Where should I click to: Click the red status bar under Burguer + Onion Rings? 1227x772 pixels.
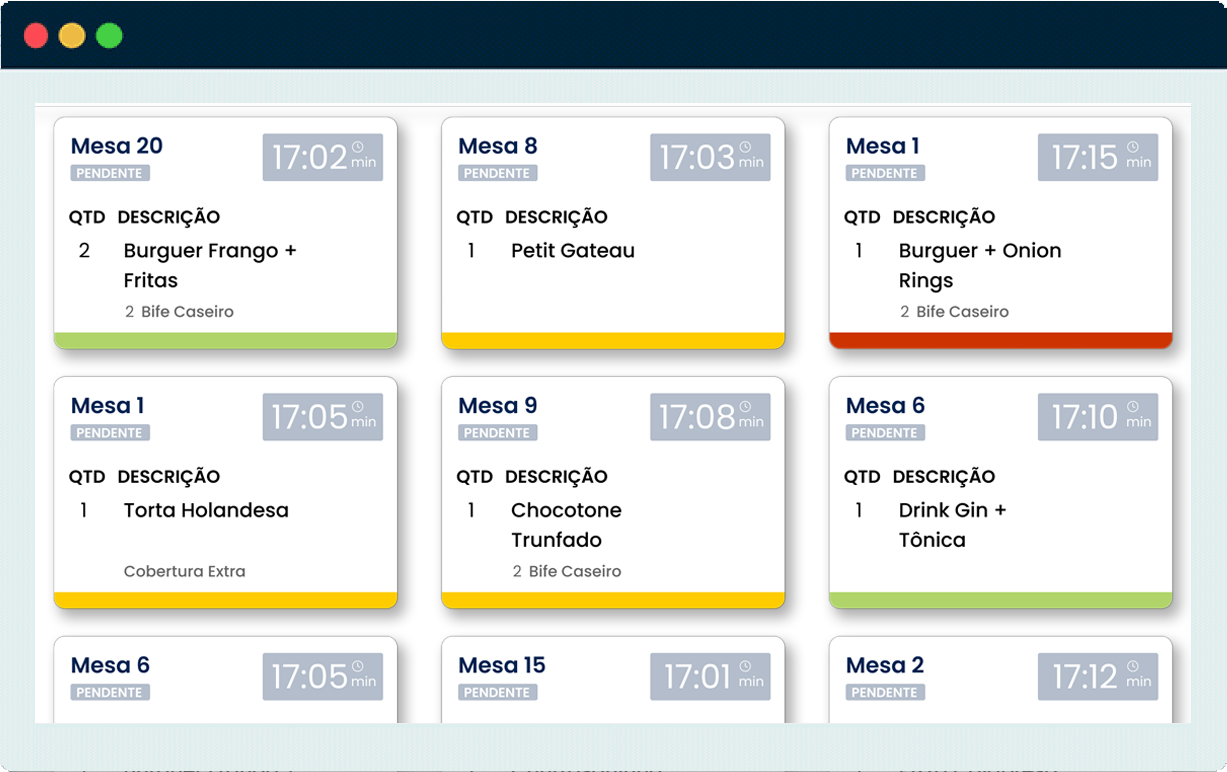coord(1001,340)
